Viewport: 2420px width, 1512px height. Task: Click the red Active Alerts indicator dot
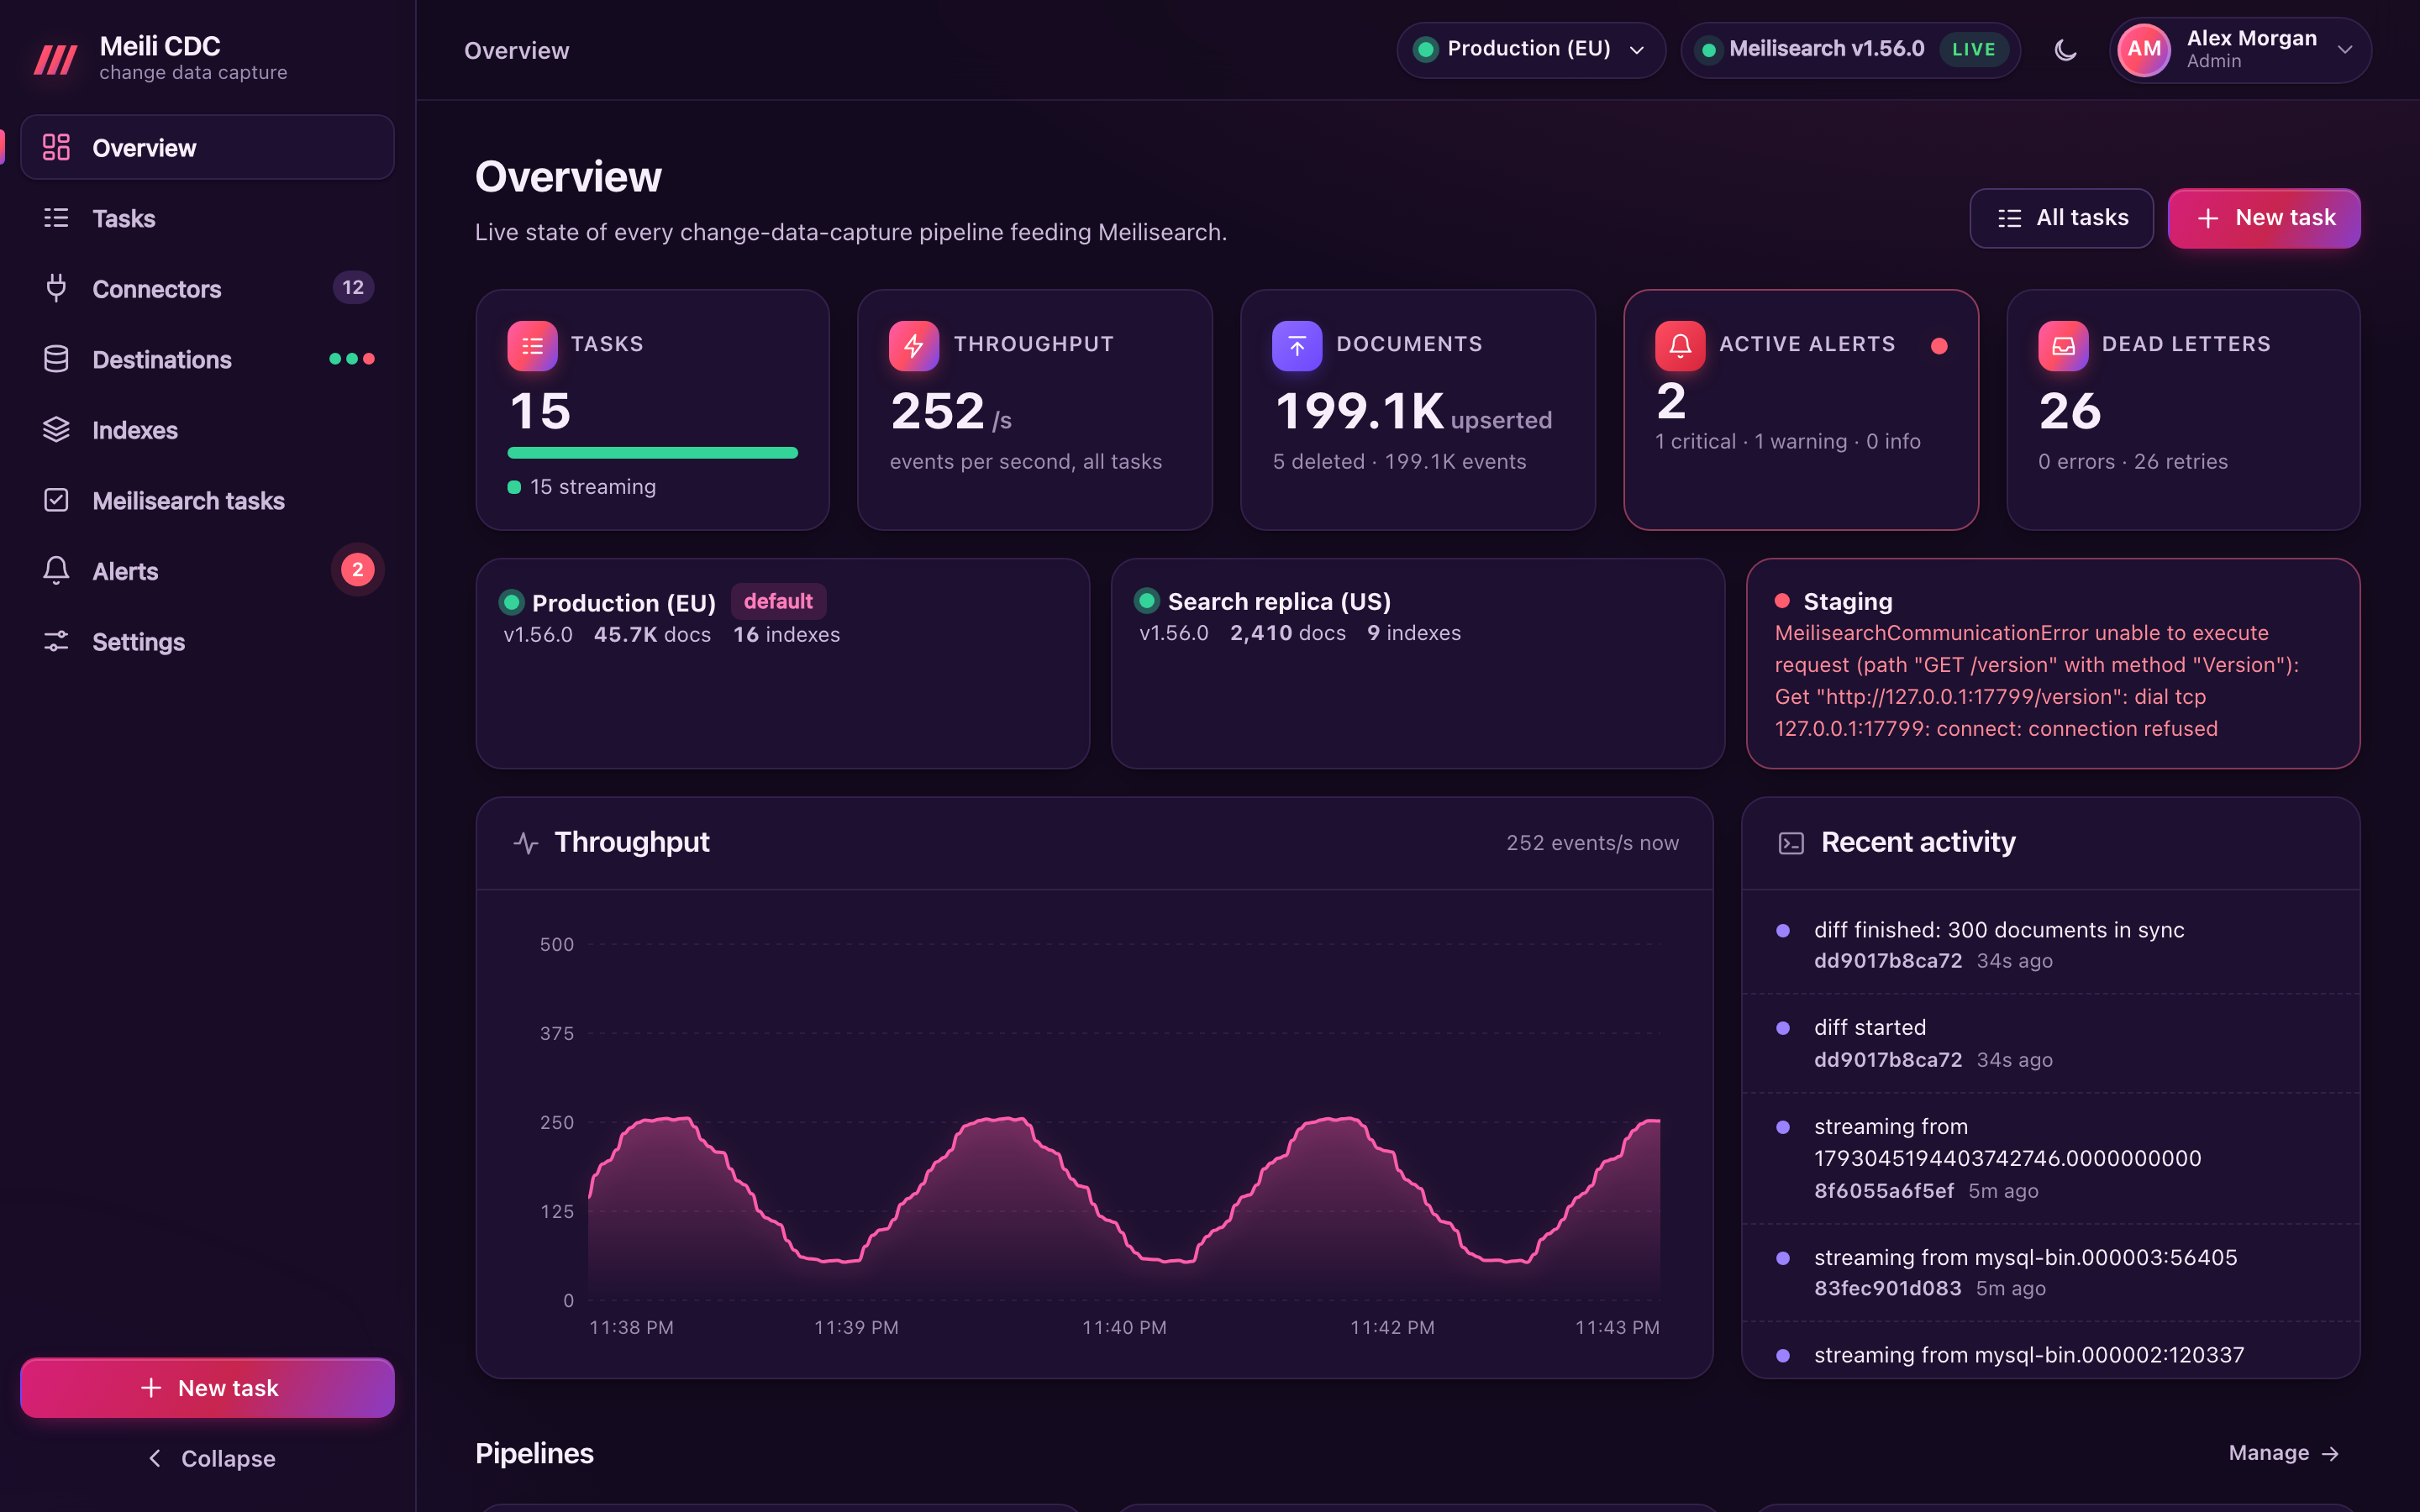coord(1939,346)
